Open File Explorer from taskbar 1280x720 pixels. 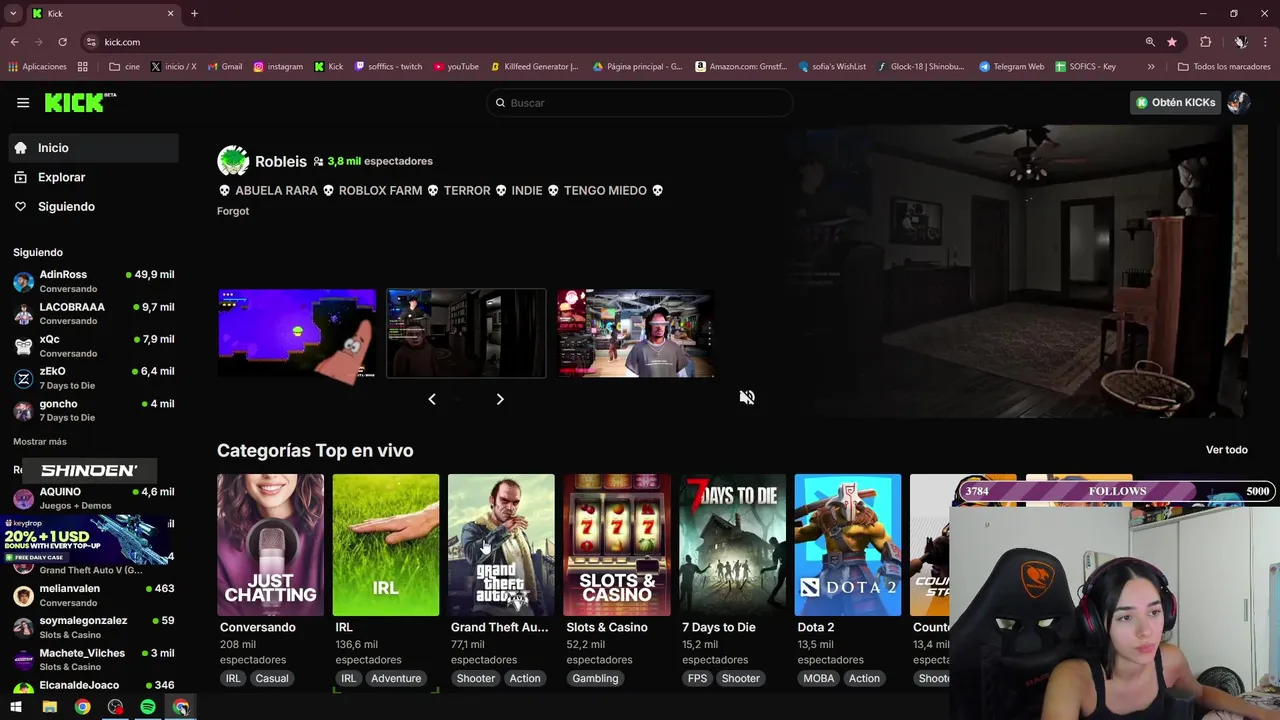(49, 707)
